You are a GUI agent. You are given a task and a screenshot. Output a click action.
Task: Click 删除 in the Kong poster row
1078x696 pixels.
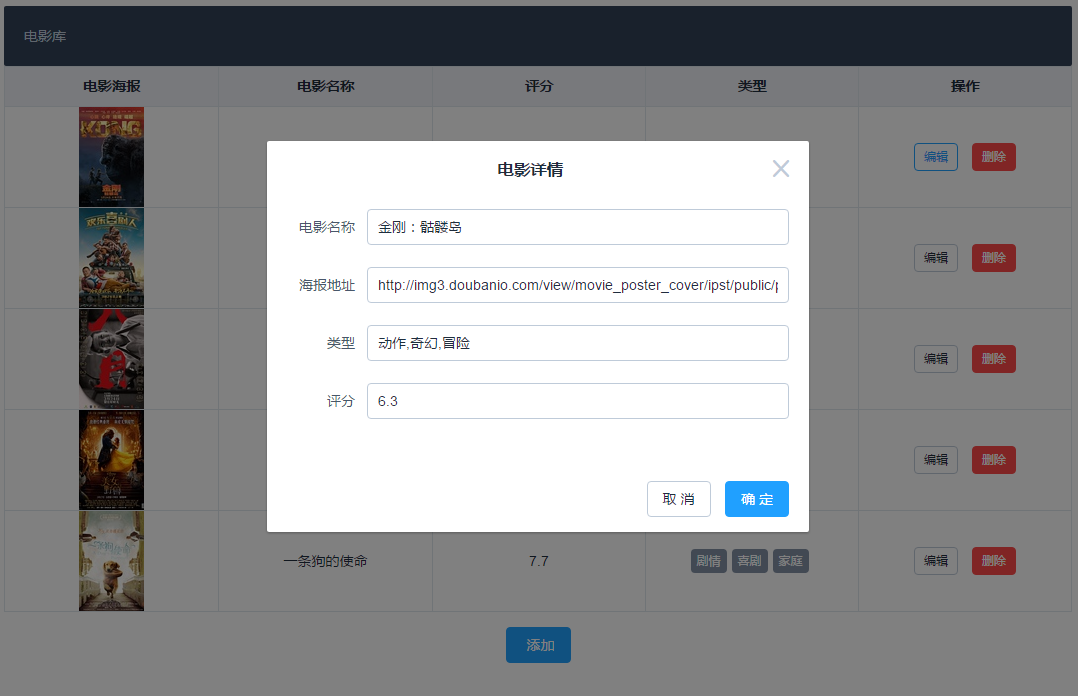(993, 157)
